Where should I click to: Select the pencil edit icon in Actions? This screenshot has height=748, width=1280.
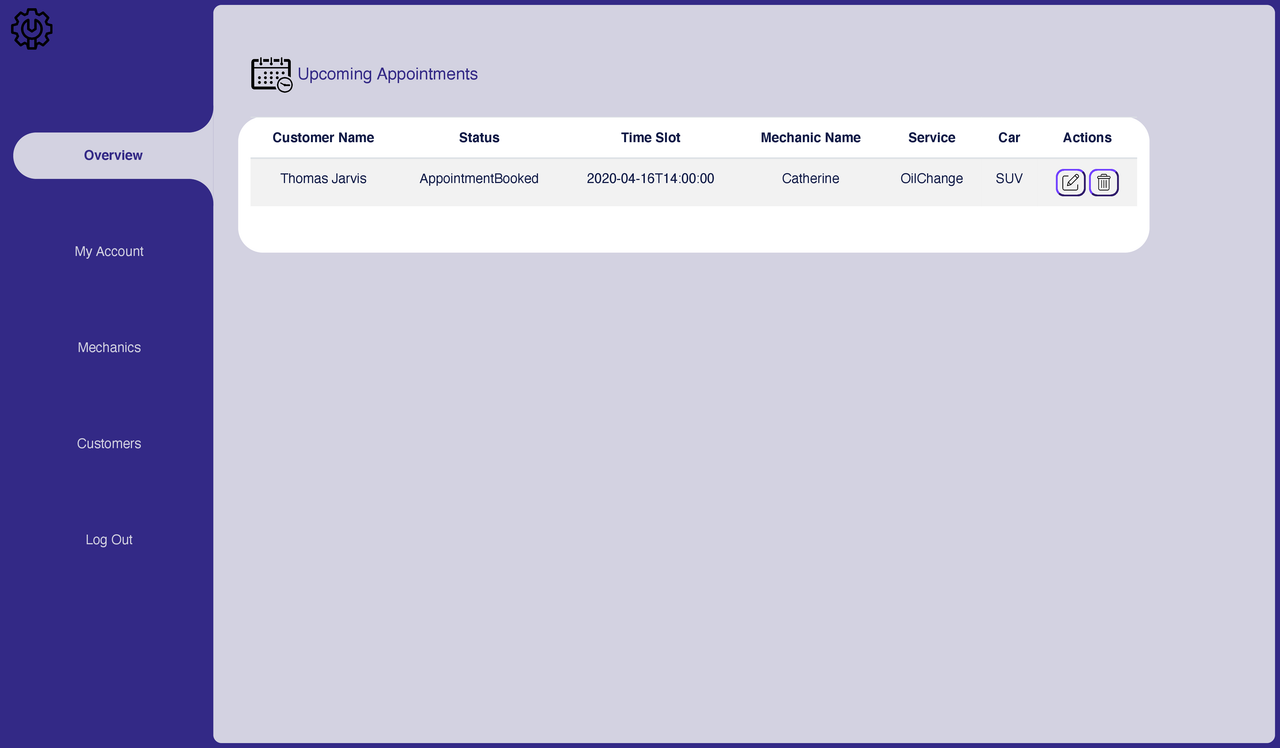(x=1070, y=182)
